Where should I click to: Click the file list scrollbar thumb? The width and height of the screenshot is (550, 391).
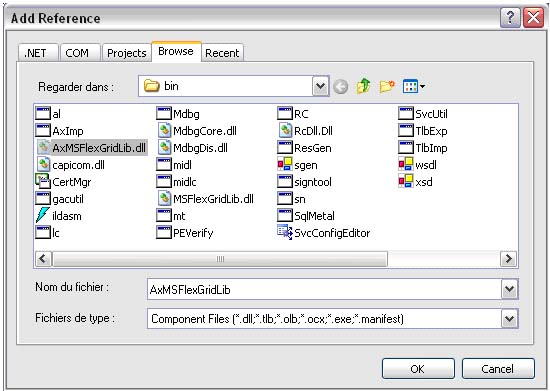(220, 259)
